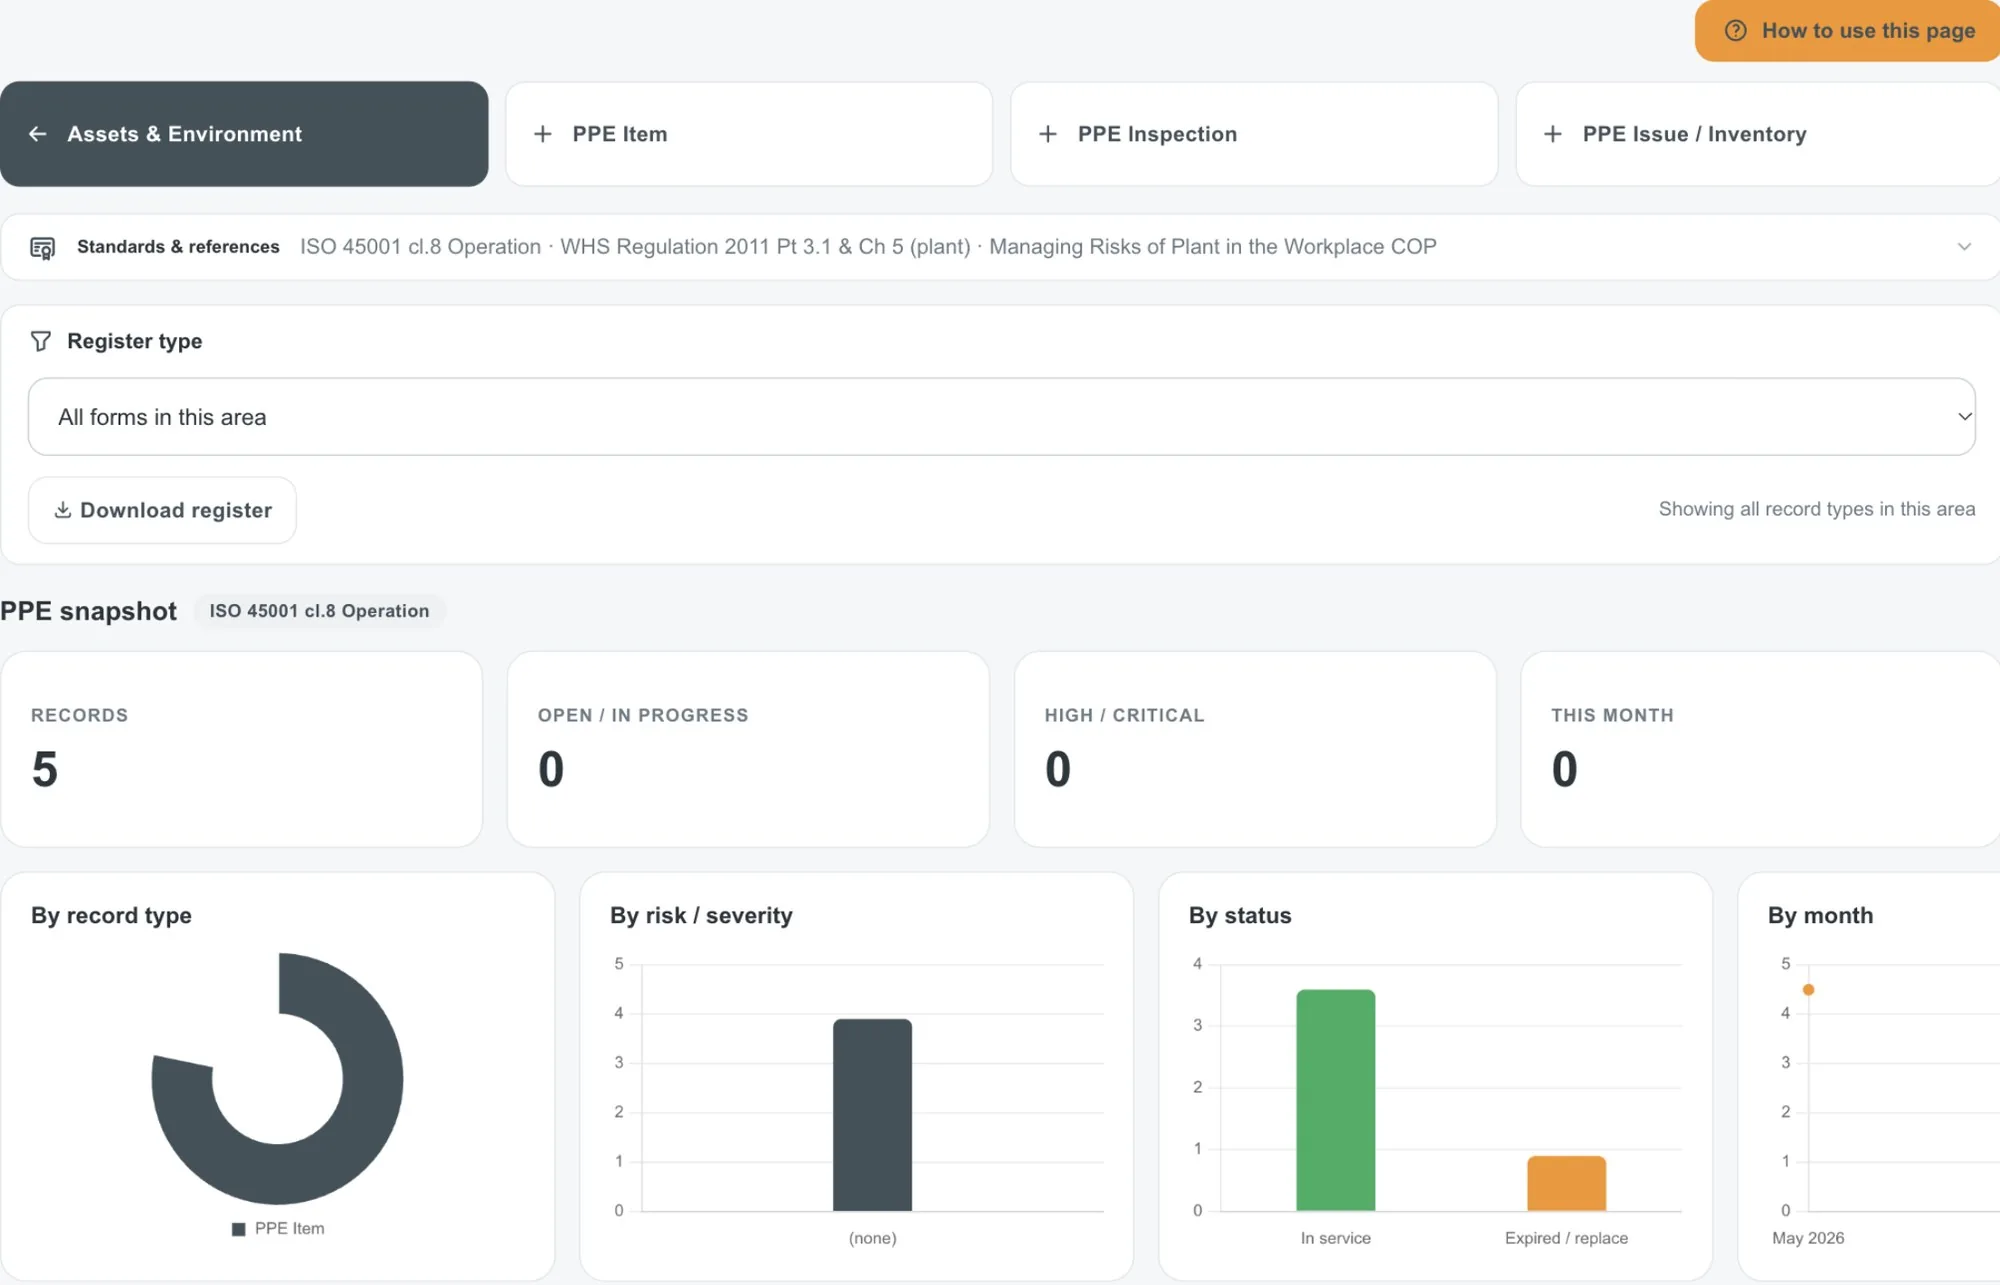Click the download arrow icon on Download register
Viewport: 2000px width, 1285px height.
(62, 510)
